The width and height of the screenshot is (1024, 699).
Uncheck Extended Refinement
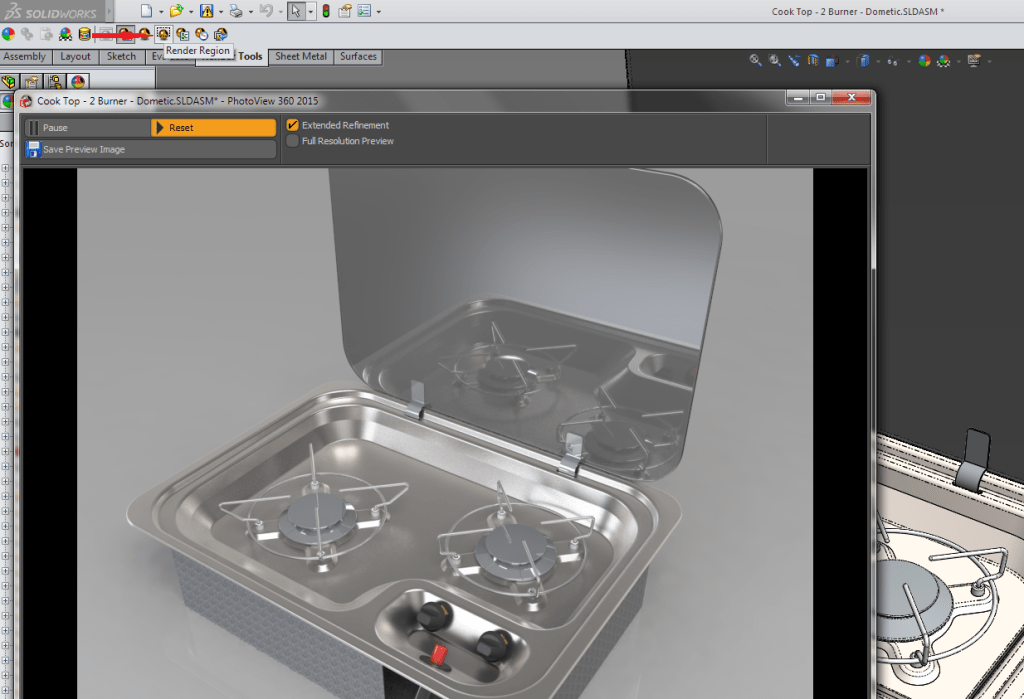(x=291, y=124)
